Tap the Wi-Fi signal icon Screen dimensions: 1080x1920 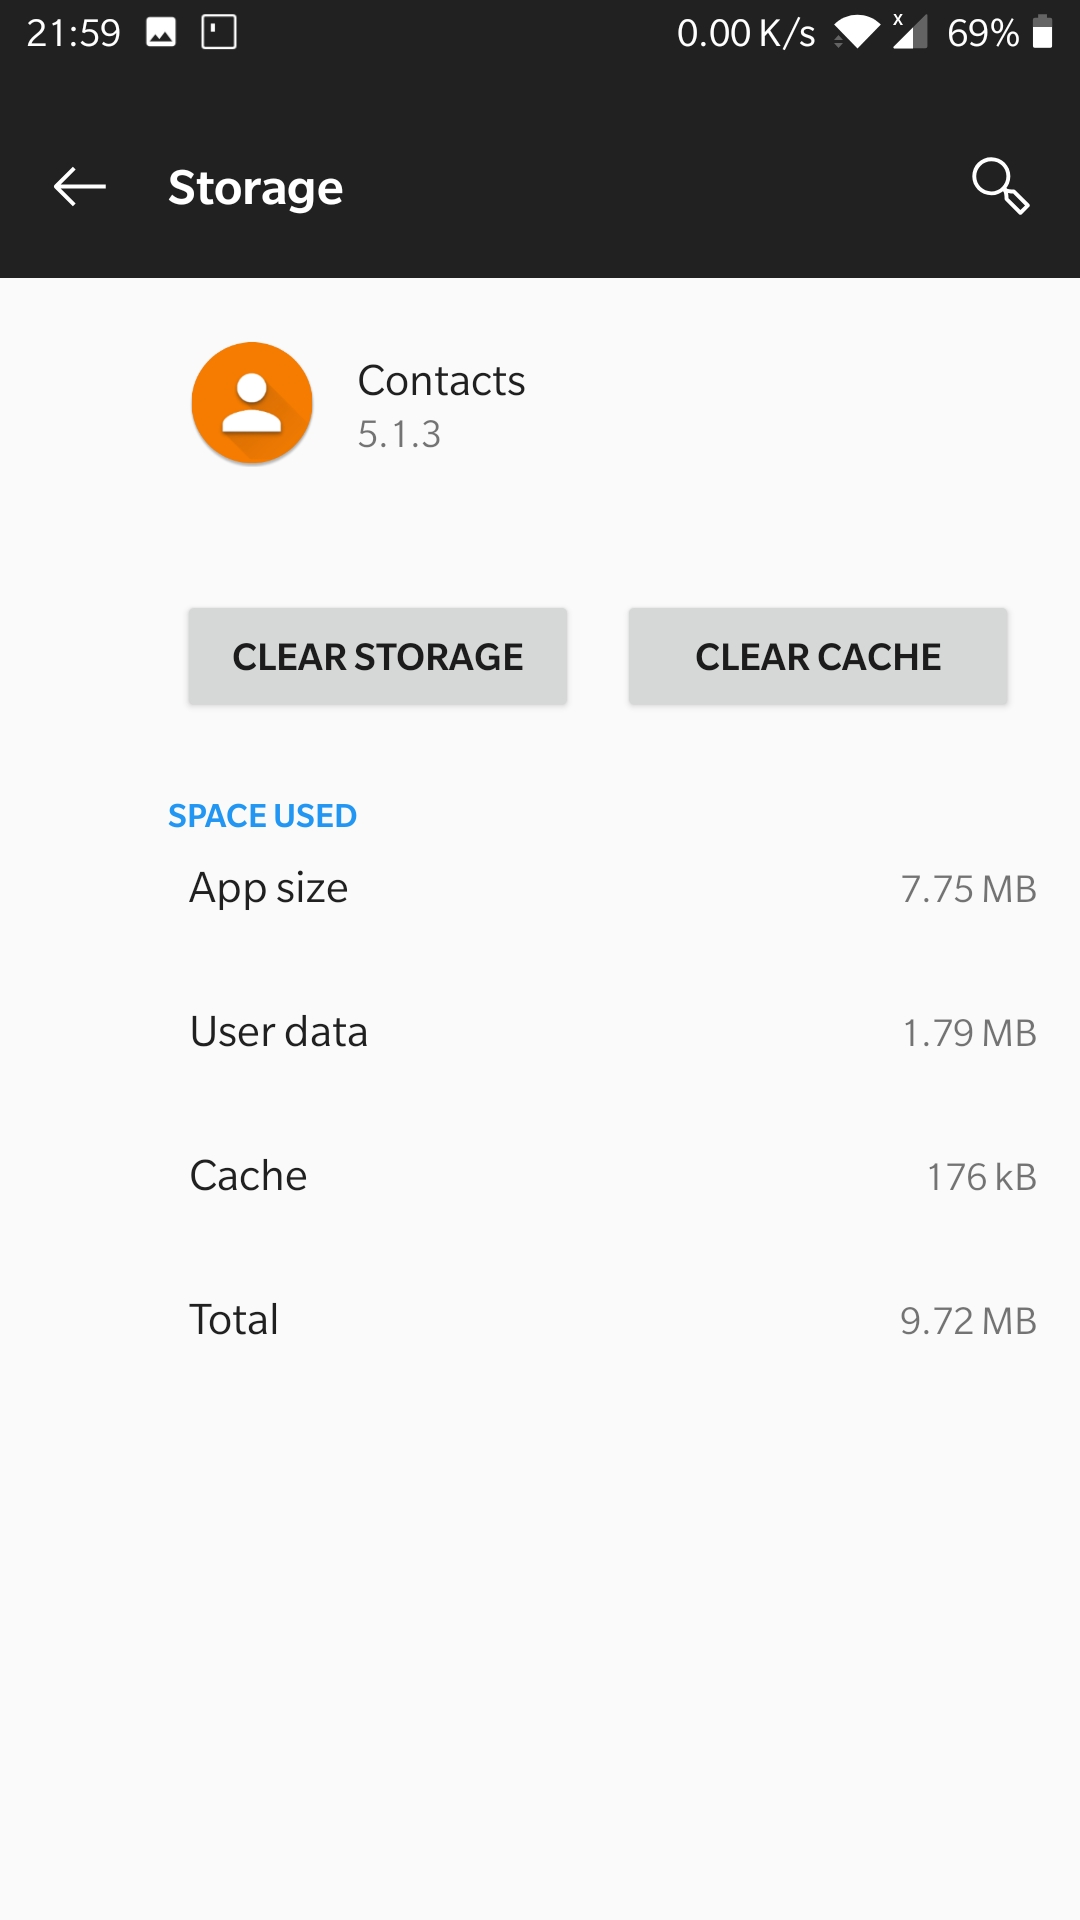coord(857,32)
